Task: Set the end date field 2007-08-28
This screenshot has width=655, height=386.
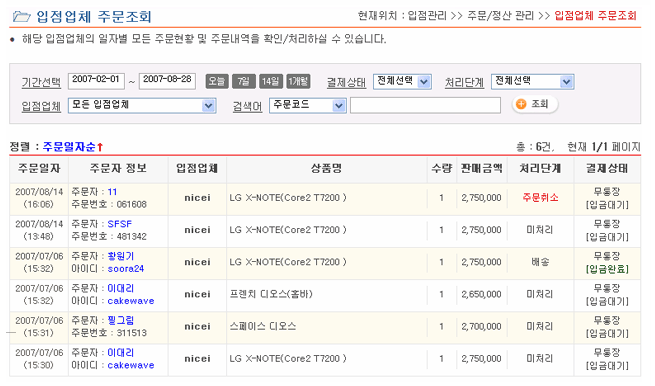Action: tap(167, 81)
